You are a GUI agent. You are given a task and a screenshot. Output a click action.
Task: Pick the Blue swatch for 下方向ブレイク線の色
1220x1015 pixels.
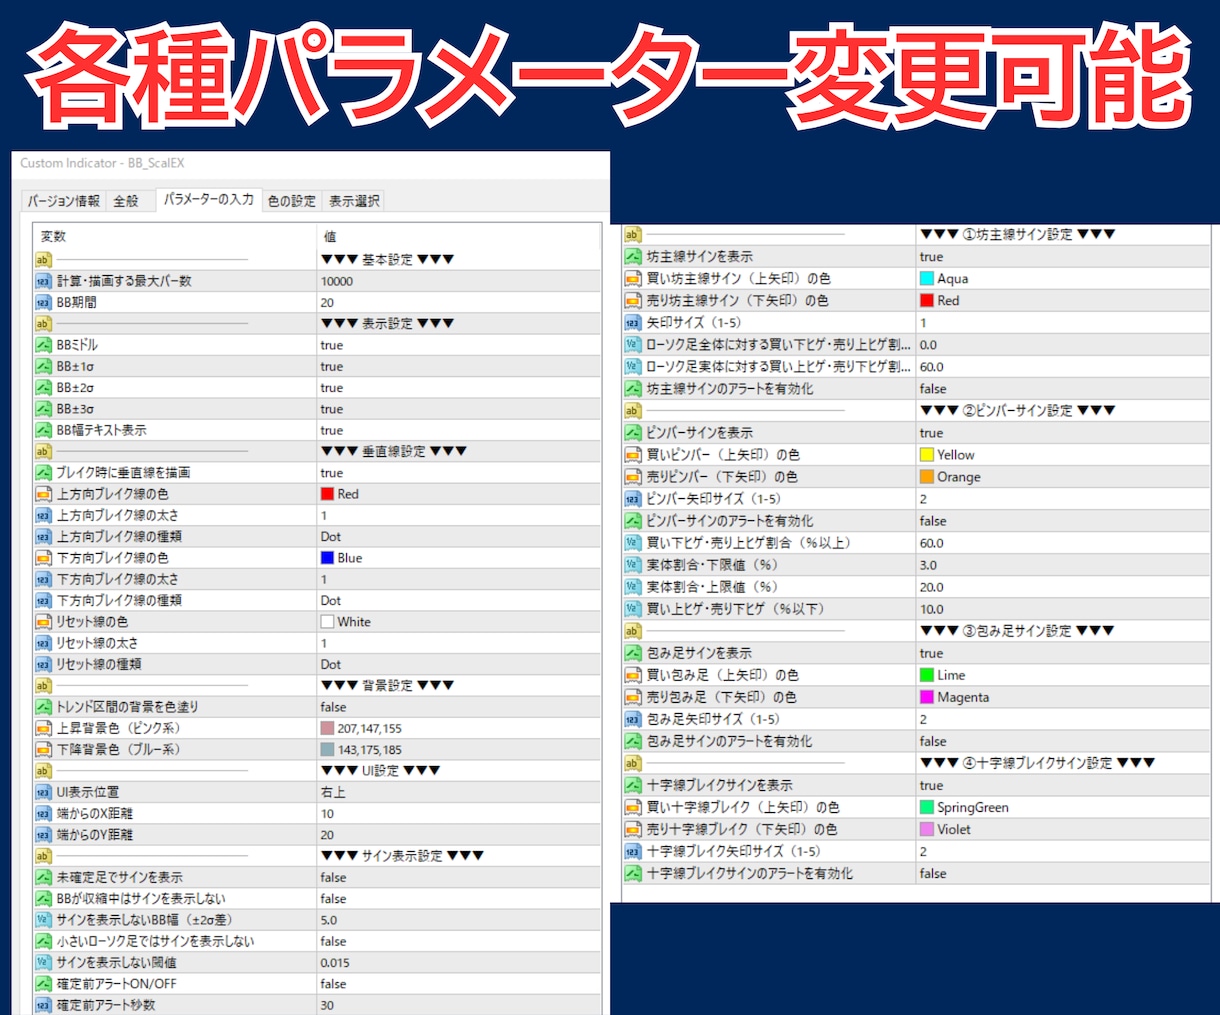[x=327, y=558]
